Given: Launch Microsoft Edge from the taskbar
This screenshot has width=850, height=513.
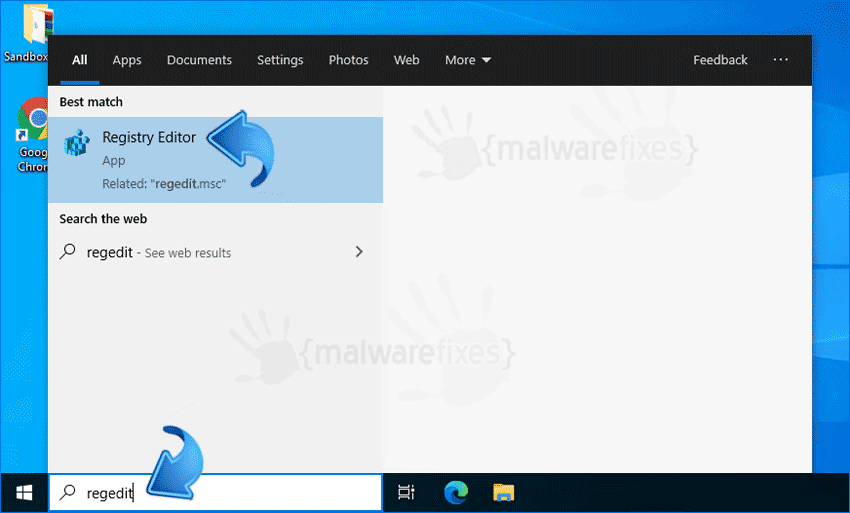Looking at the screenshot, I should pyautogui.click(x=455, y=492).
